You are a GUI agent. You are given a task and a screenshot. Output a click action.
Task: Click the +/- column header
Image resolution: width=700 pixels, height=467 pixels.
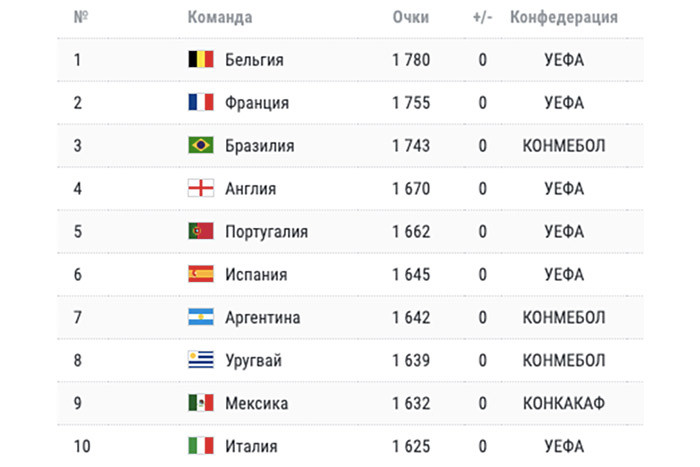(x=483, y=17)
